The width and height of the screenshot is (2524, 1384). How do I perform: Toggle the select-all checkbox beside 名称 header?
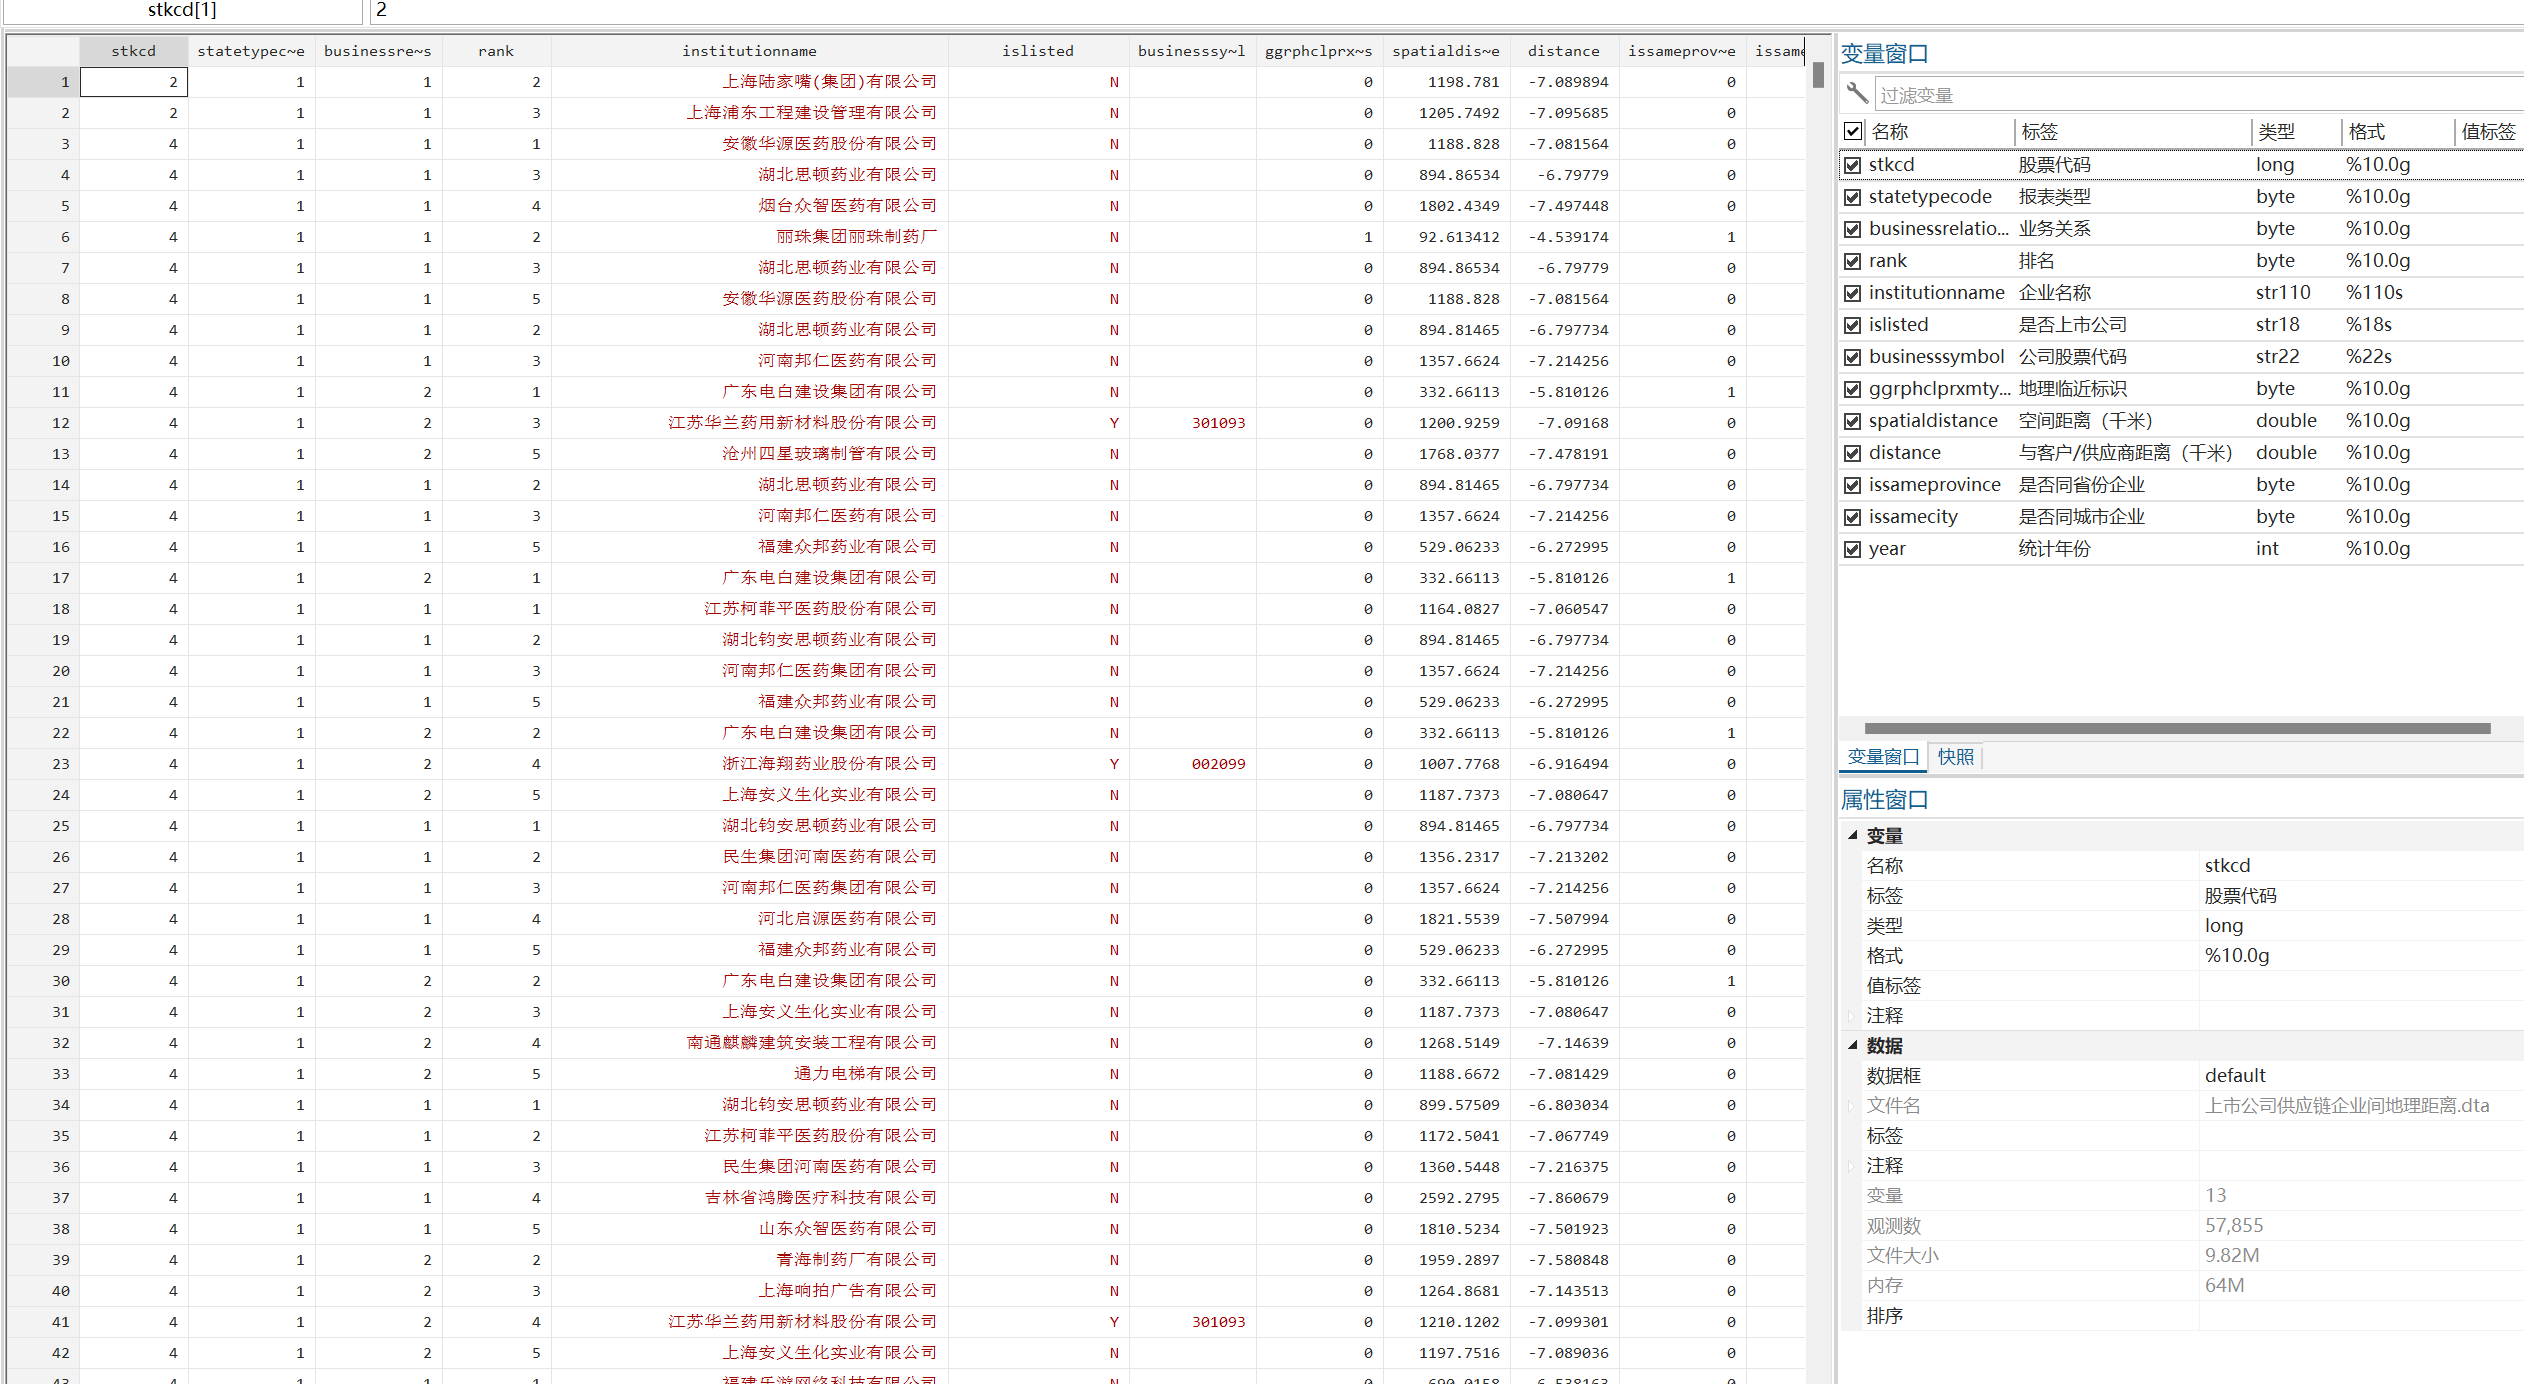[x=1853, y=131]
